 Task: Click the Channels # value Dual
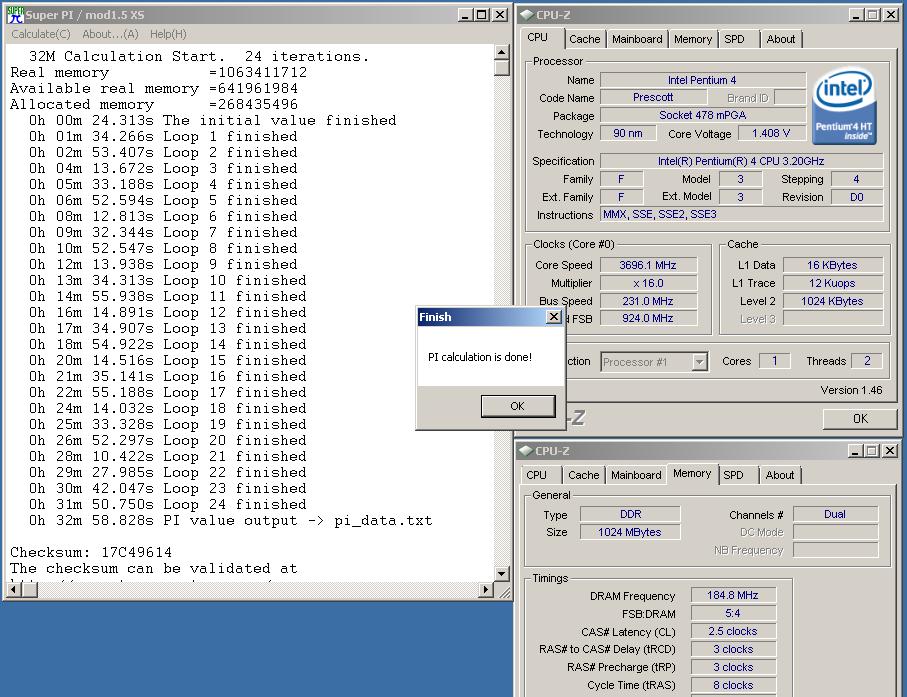[x=835, y=514]
